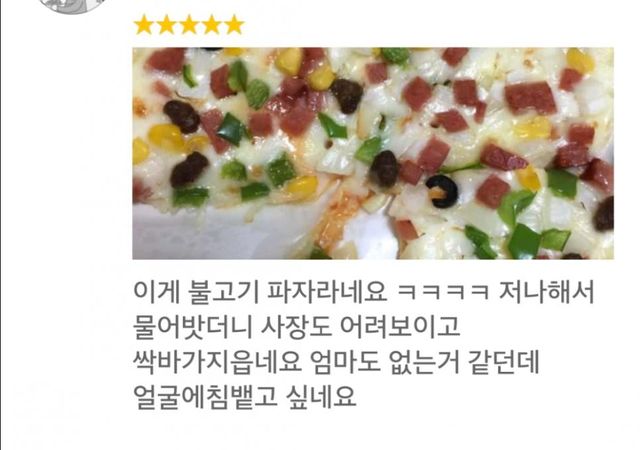Tap the review line starting with '싹바가지읍네요'

click(336, 361)
